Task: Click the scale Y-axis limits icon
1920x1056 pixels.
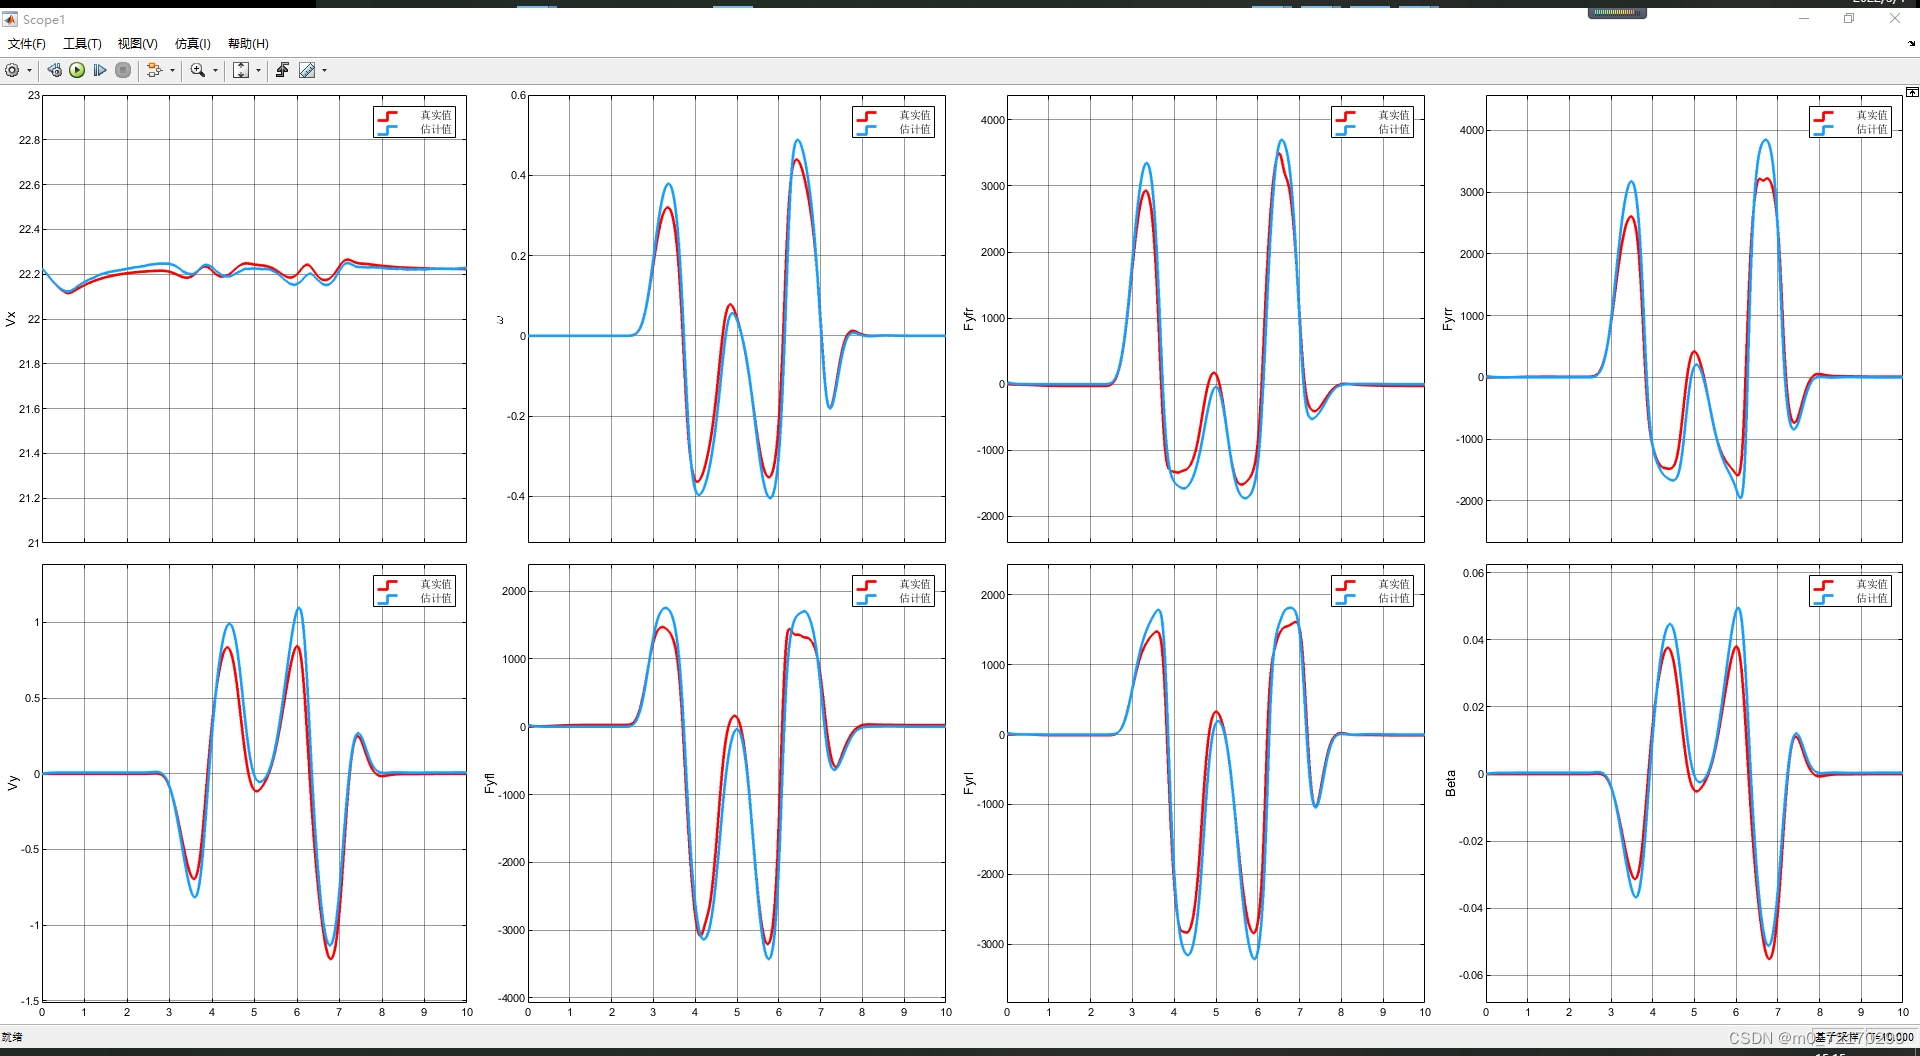Action: tap(241, 70)
